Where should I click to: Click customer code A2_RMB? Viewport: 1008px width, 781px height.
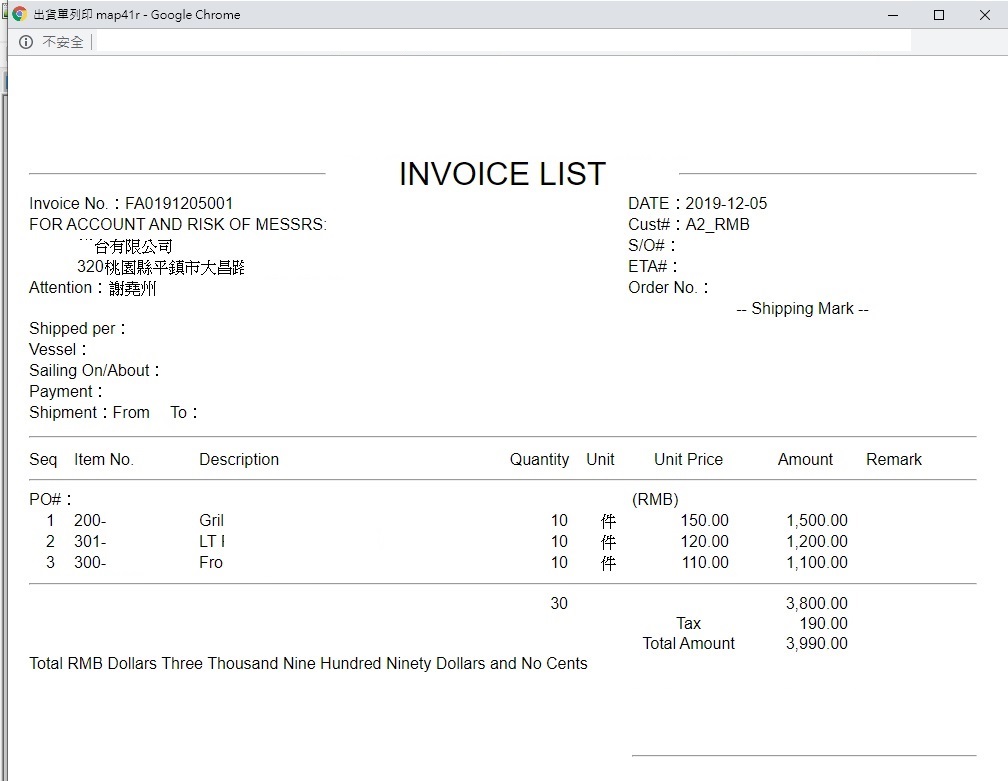click(717, 225)
